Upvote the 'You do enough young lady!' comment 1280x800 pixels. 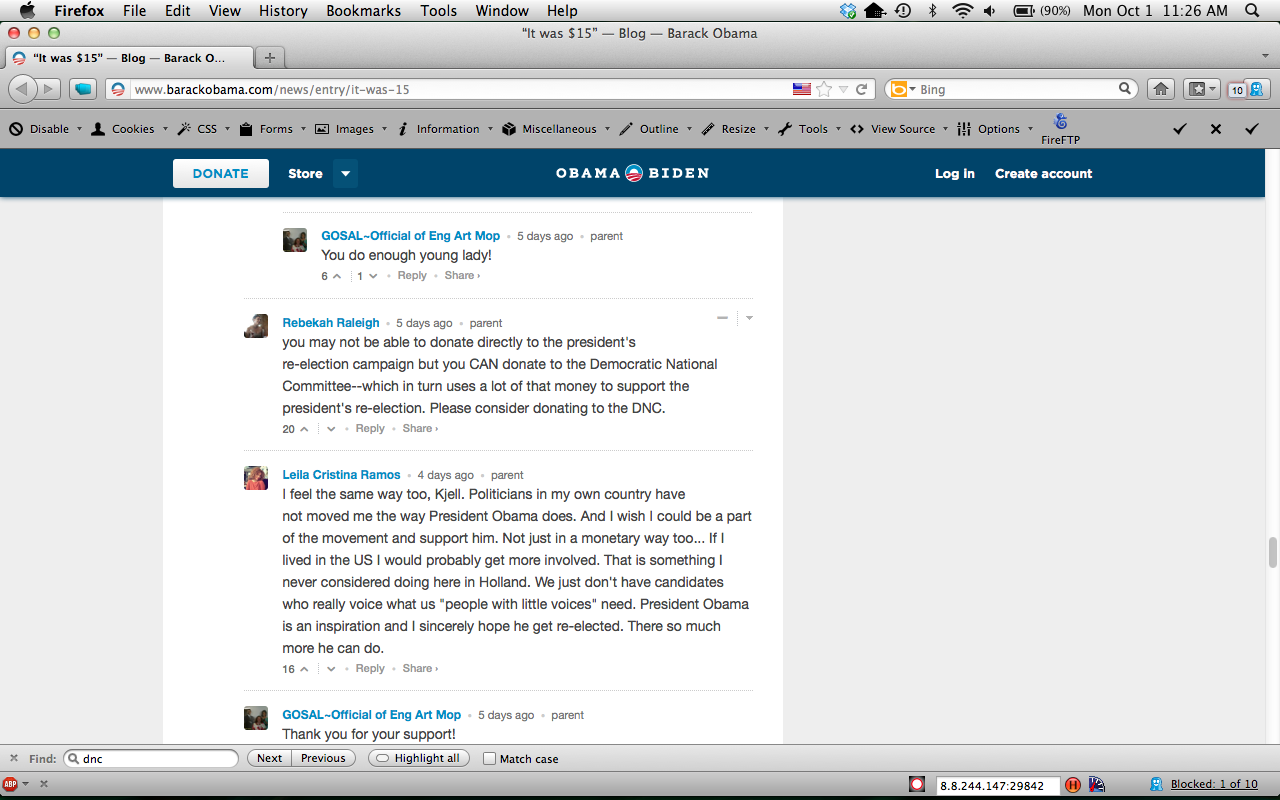click(x=337, y=276)
